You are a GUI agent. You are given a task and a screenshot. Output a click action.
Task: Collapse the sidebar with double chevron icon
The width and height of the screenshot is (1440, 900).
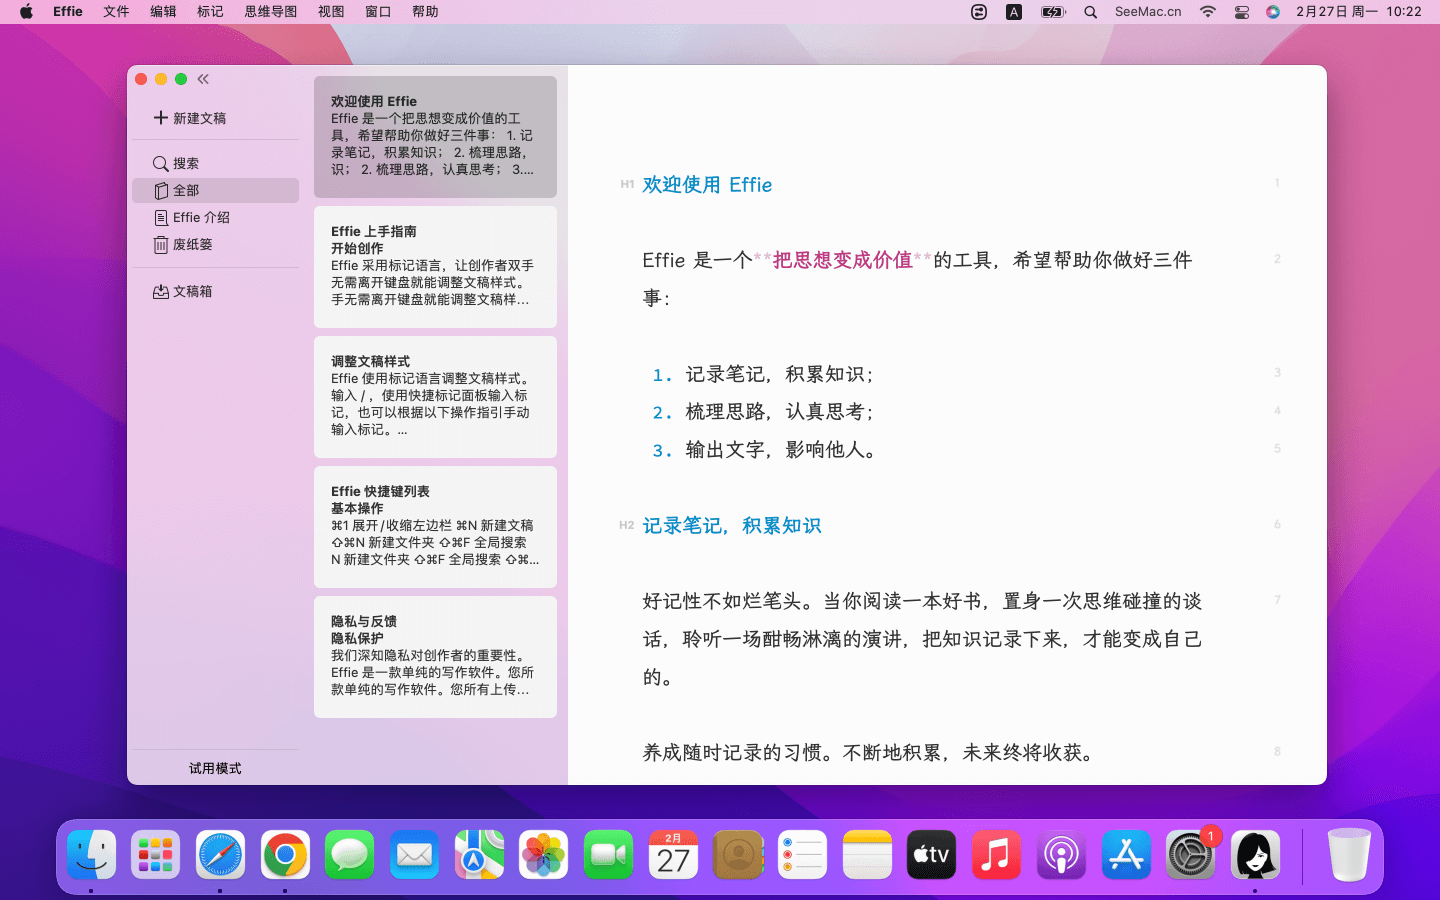(203, 79)
